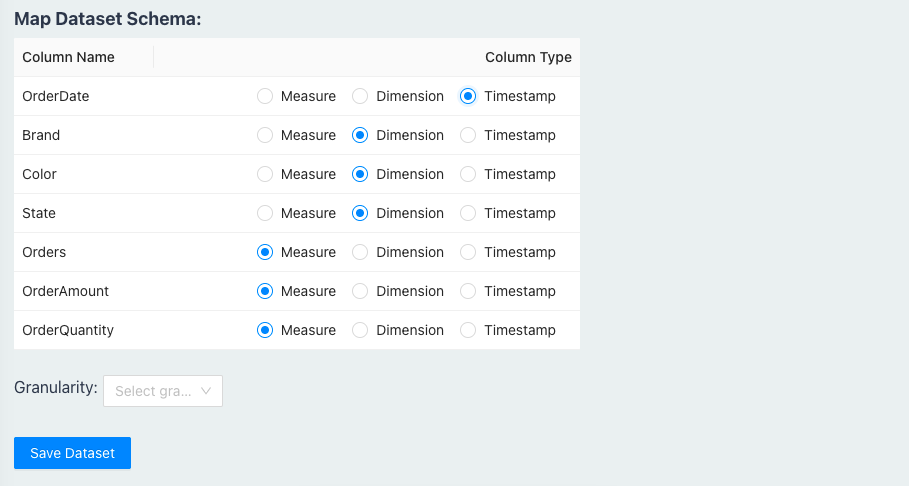Set OrderDate column type to Dimension

point(361,97)
